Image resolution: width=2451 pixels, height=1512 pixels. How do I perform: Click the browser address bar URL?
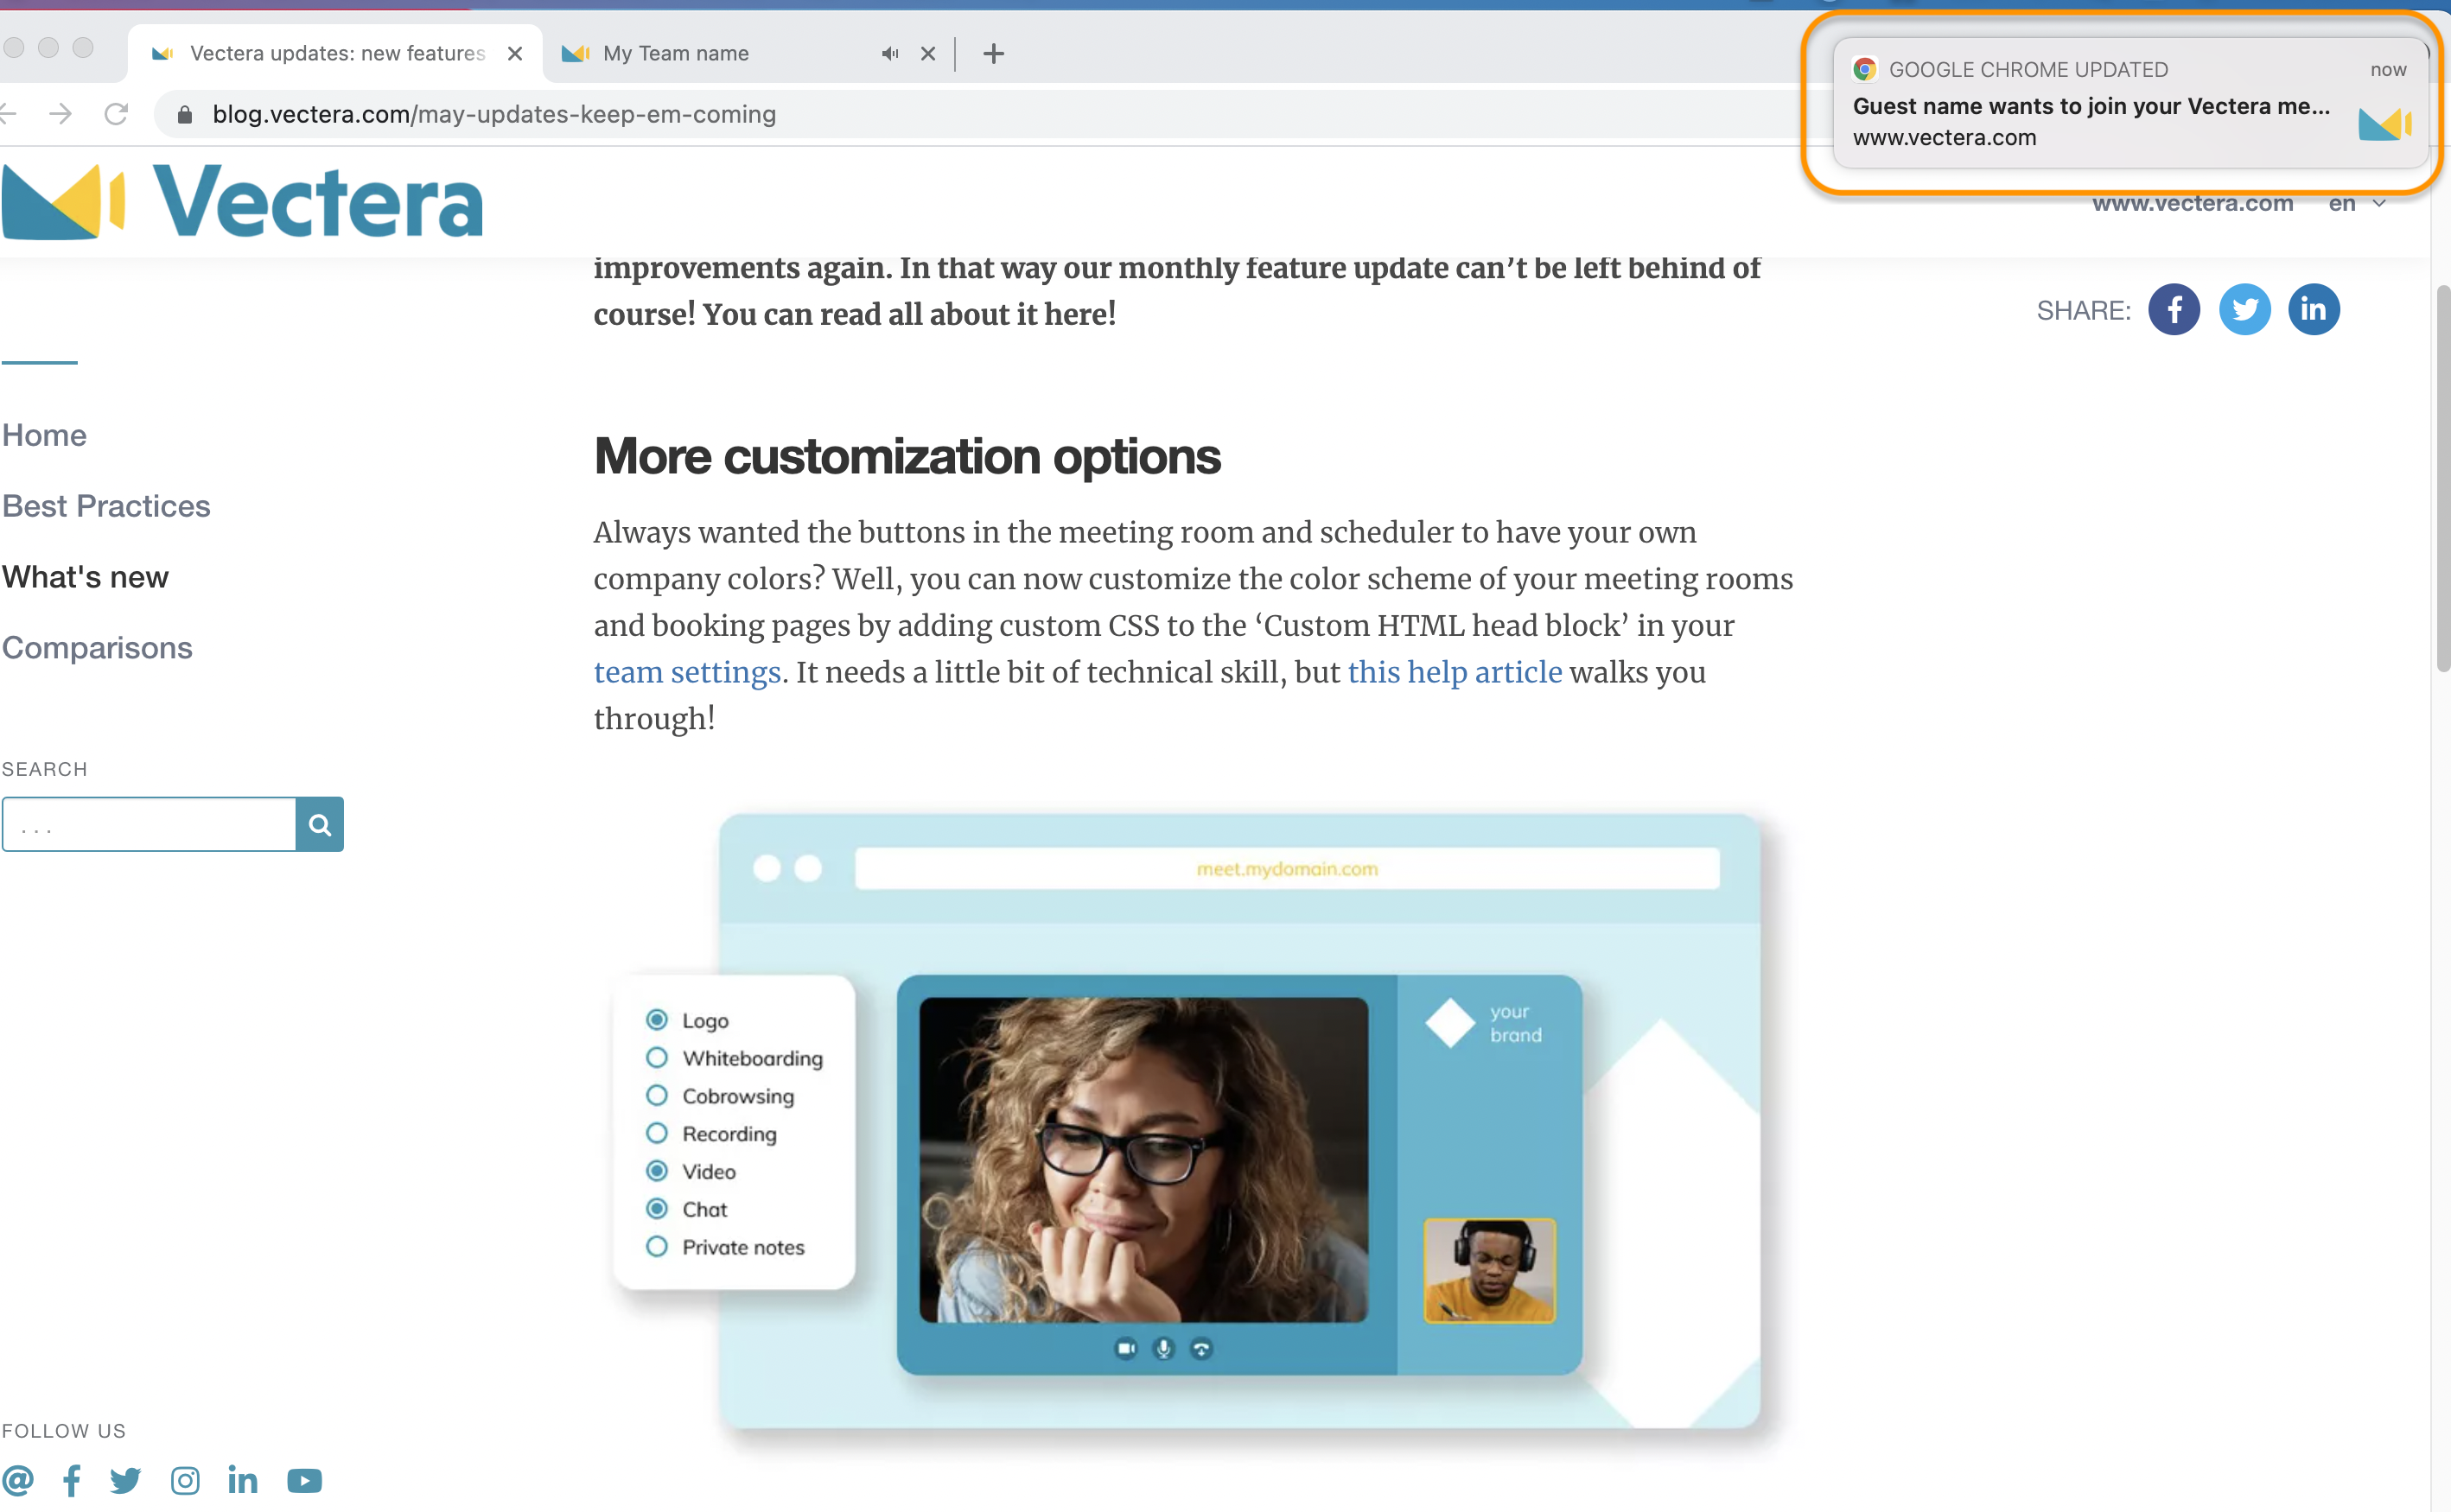tap(494, 114)
